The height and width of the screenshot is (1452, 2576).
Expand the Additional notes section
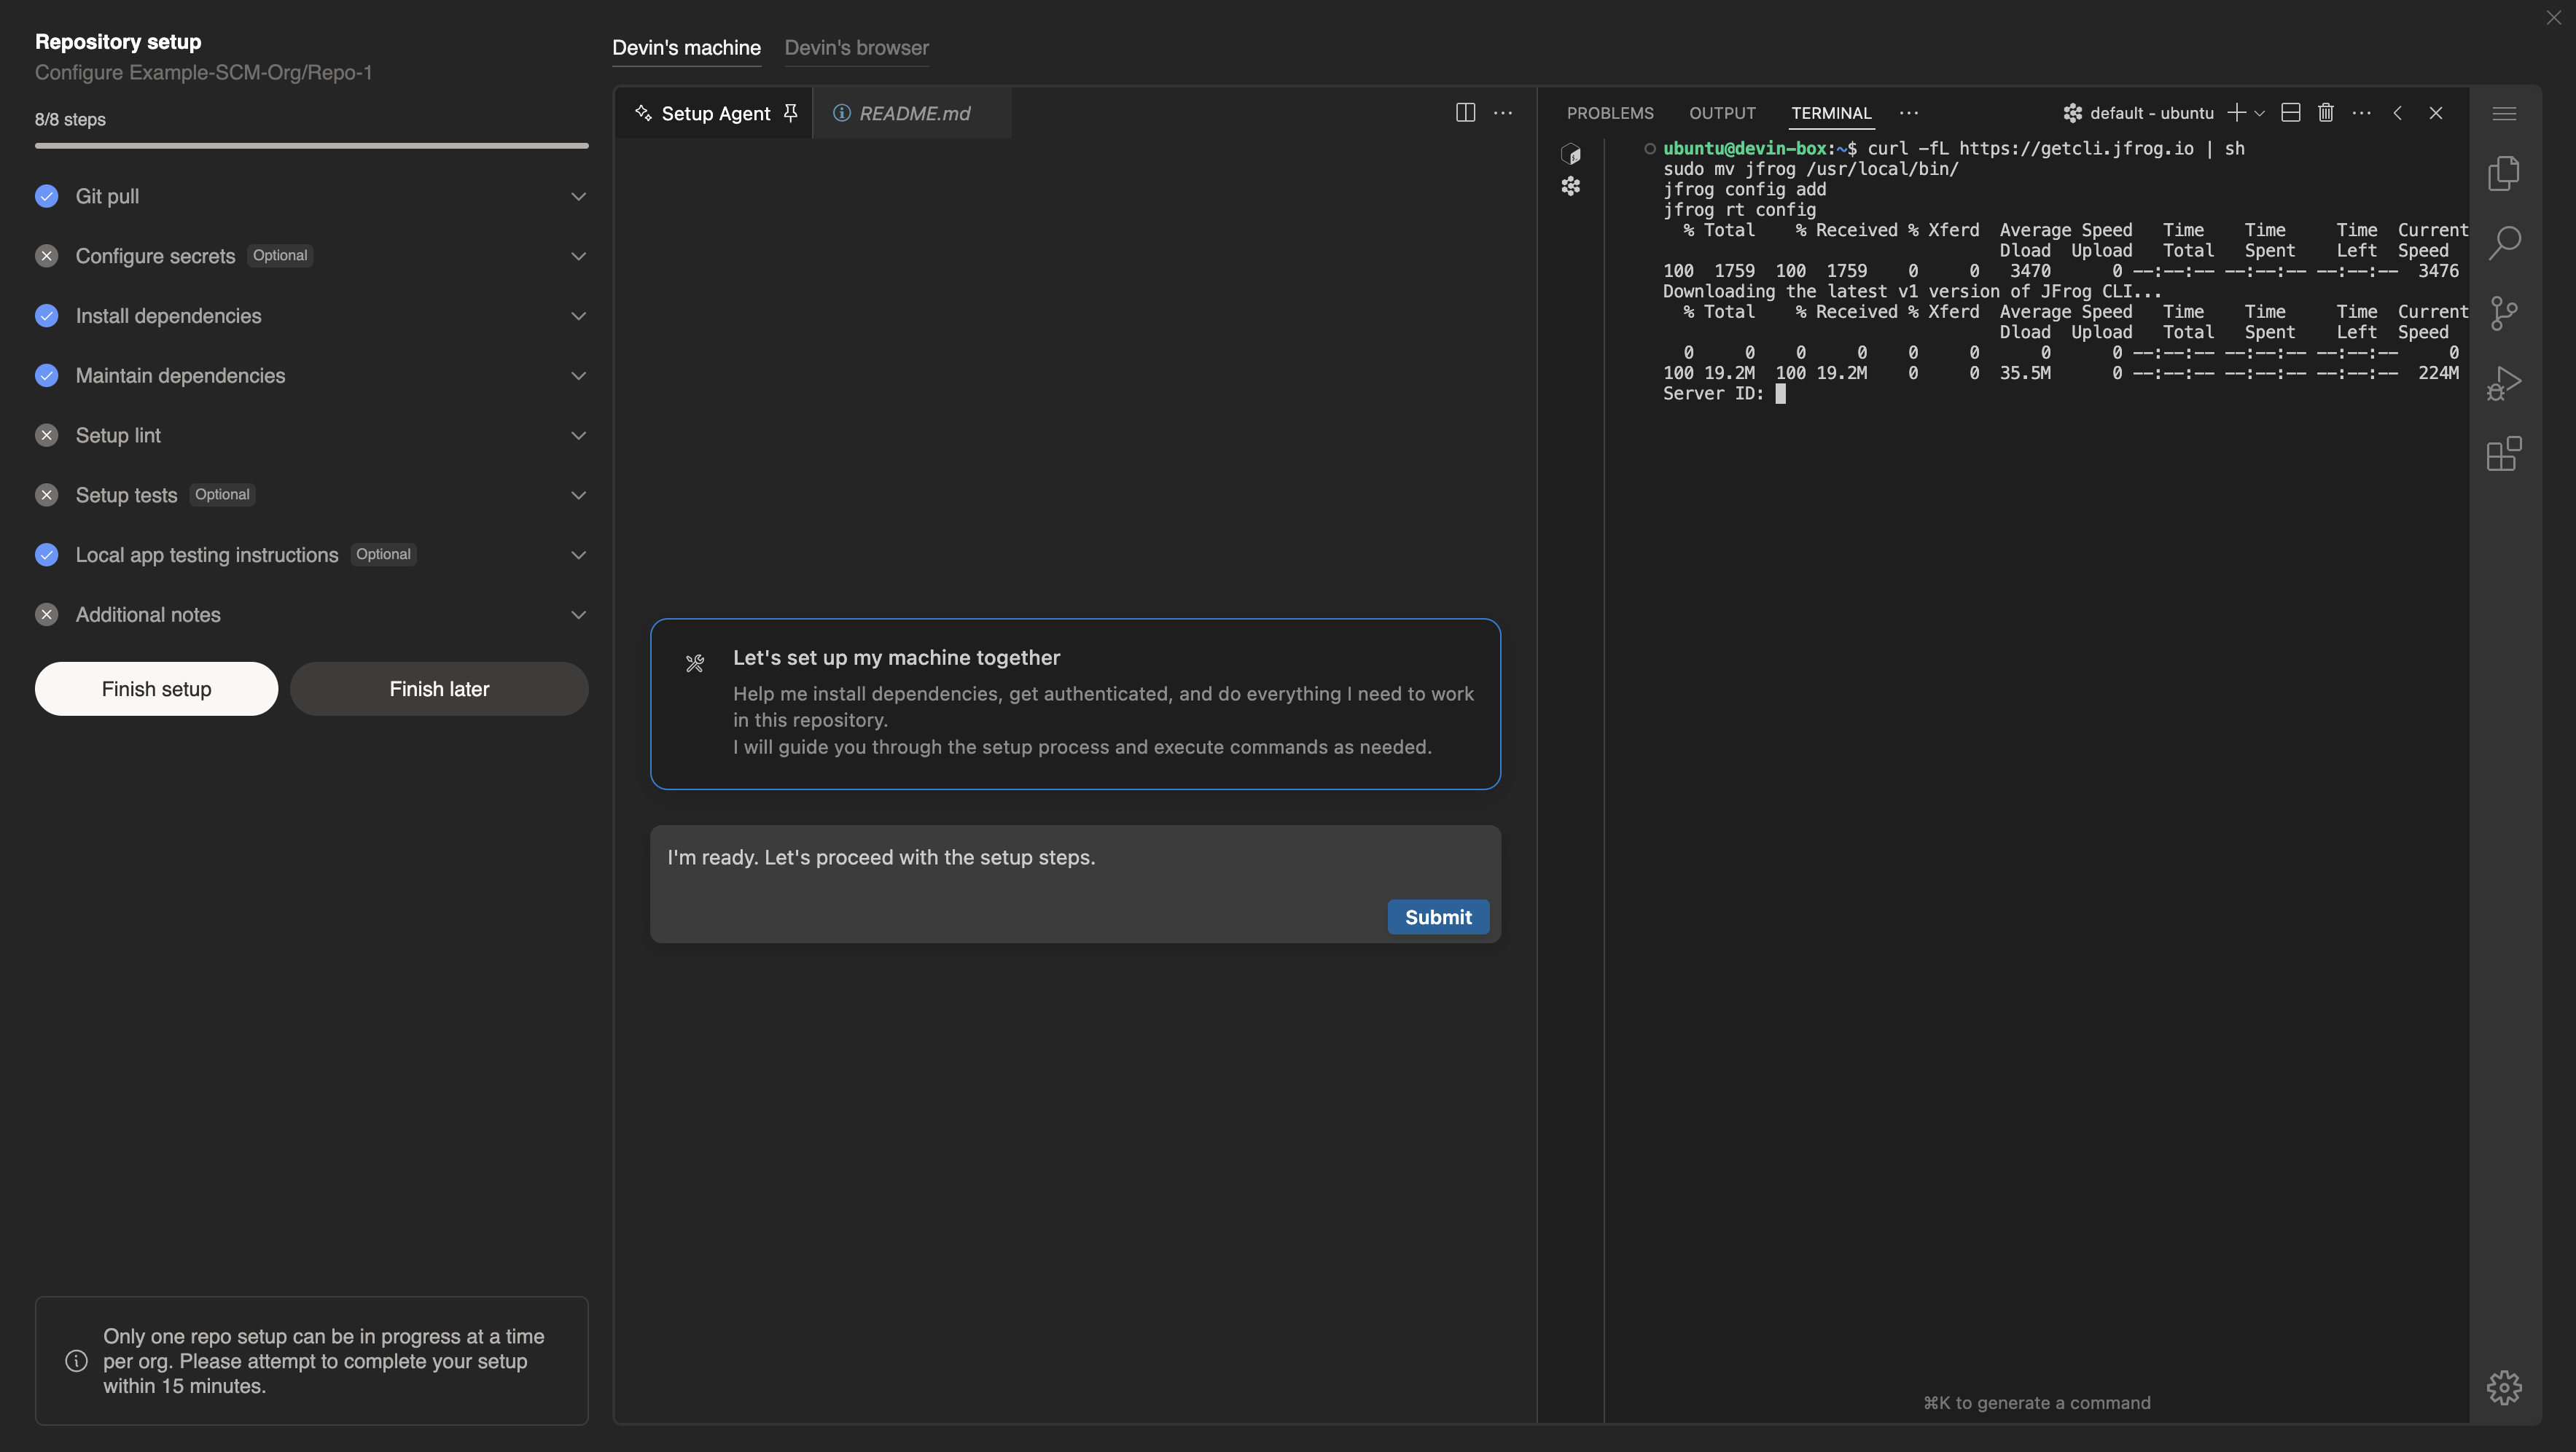pyautogui.click(x=579, y=614)
